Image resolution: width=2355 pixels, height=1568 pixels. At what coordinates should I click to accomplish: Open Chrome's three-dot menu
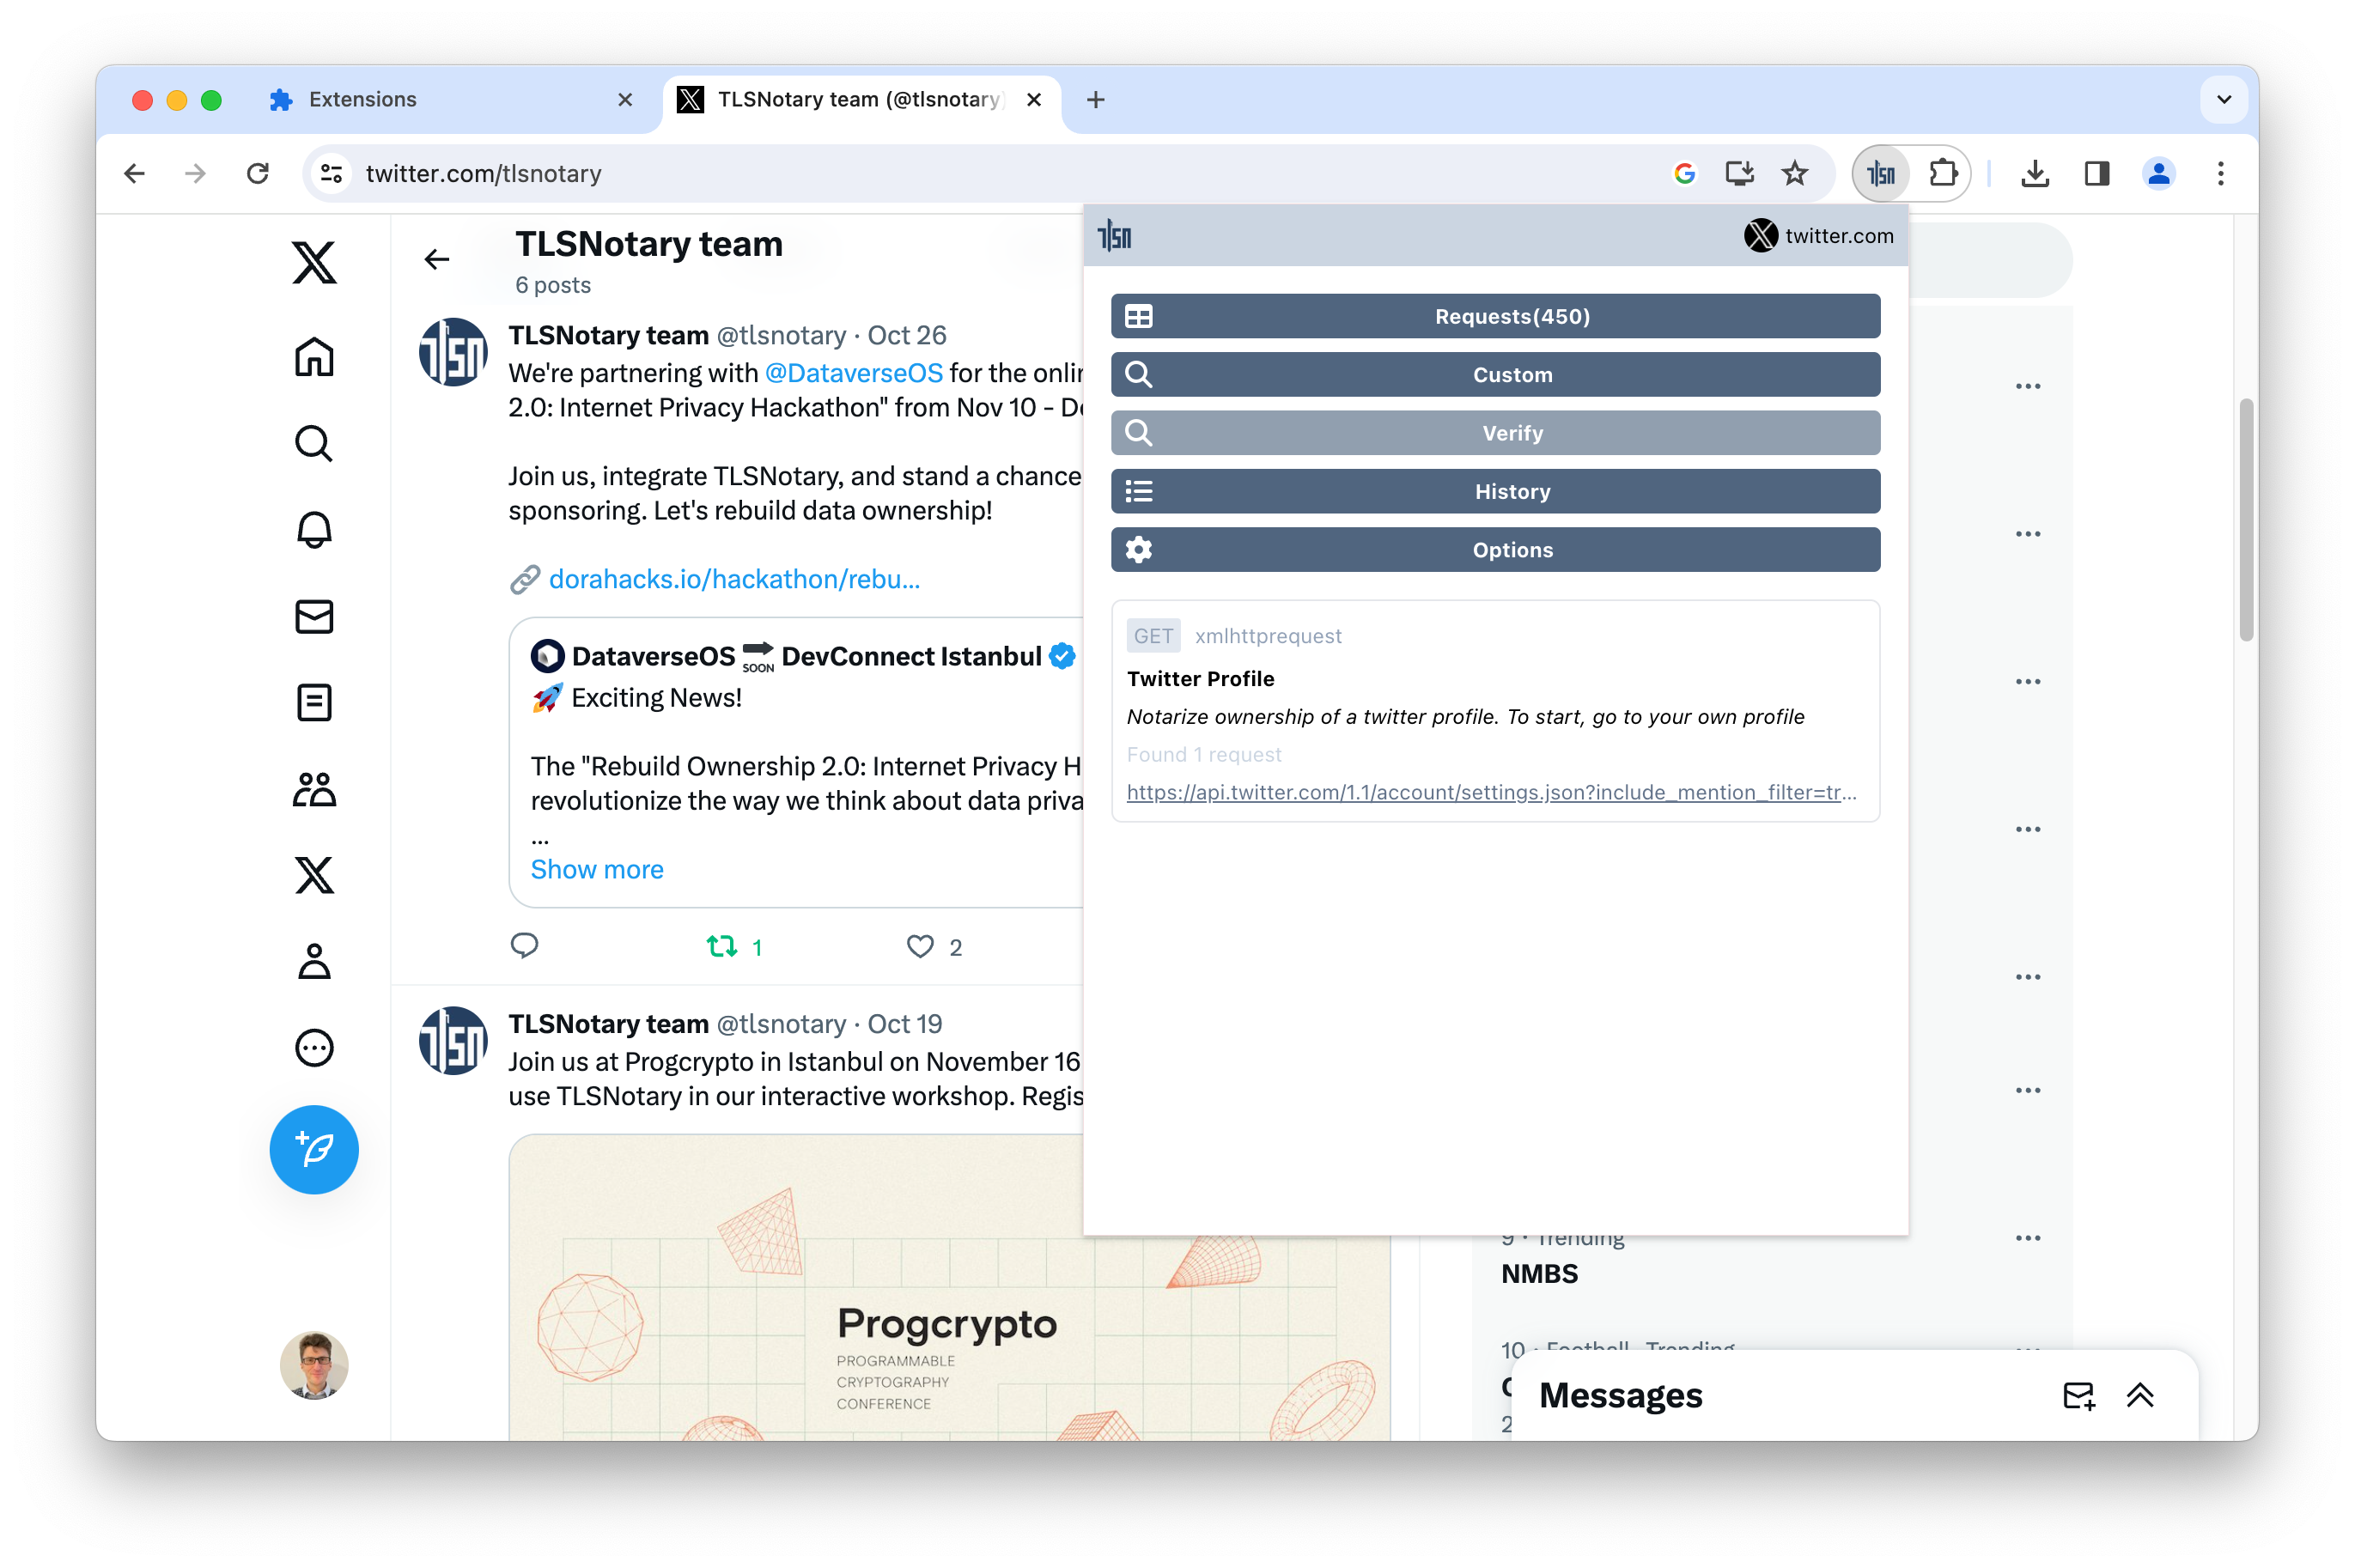[x=2220, y=174]
